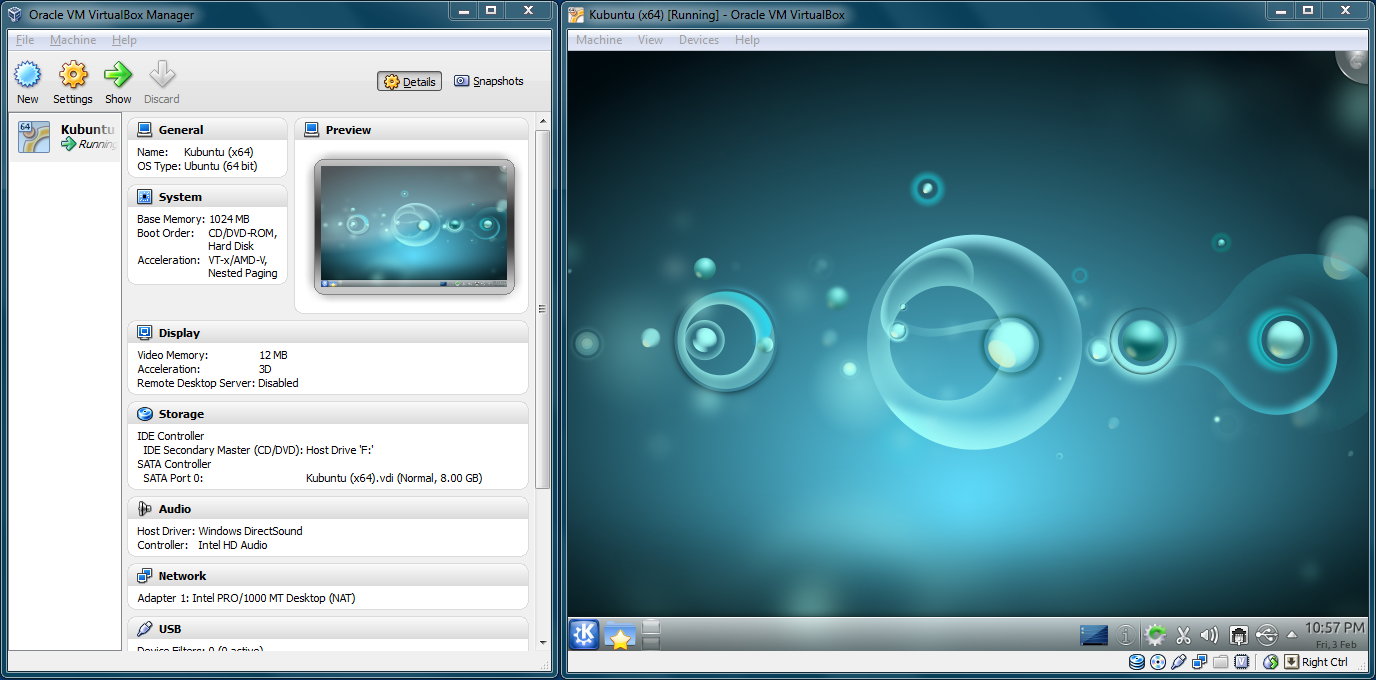
Task: Click the USB devices status icon
Action: pyautogui.click(x=1180, y=661)
